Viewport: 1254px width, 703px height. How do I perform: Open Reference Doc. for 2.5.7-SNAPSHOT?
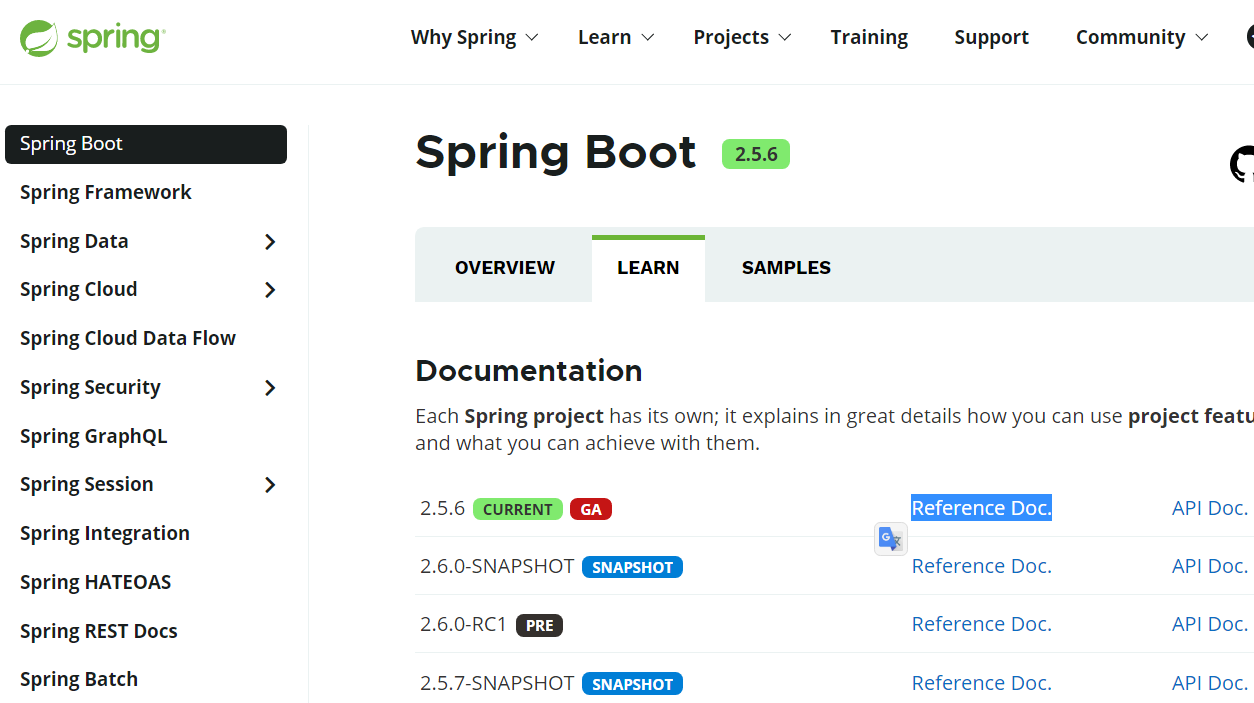[x=981, y=683]
